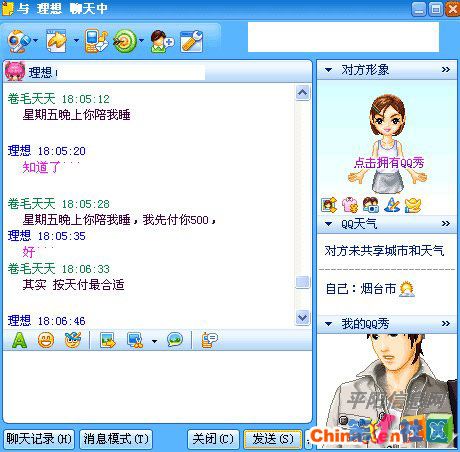Click the 关闭(C) button
This screenshot has width=460, height=452.
(x=213, y=439)
